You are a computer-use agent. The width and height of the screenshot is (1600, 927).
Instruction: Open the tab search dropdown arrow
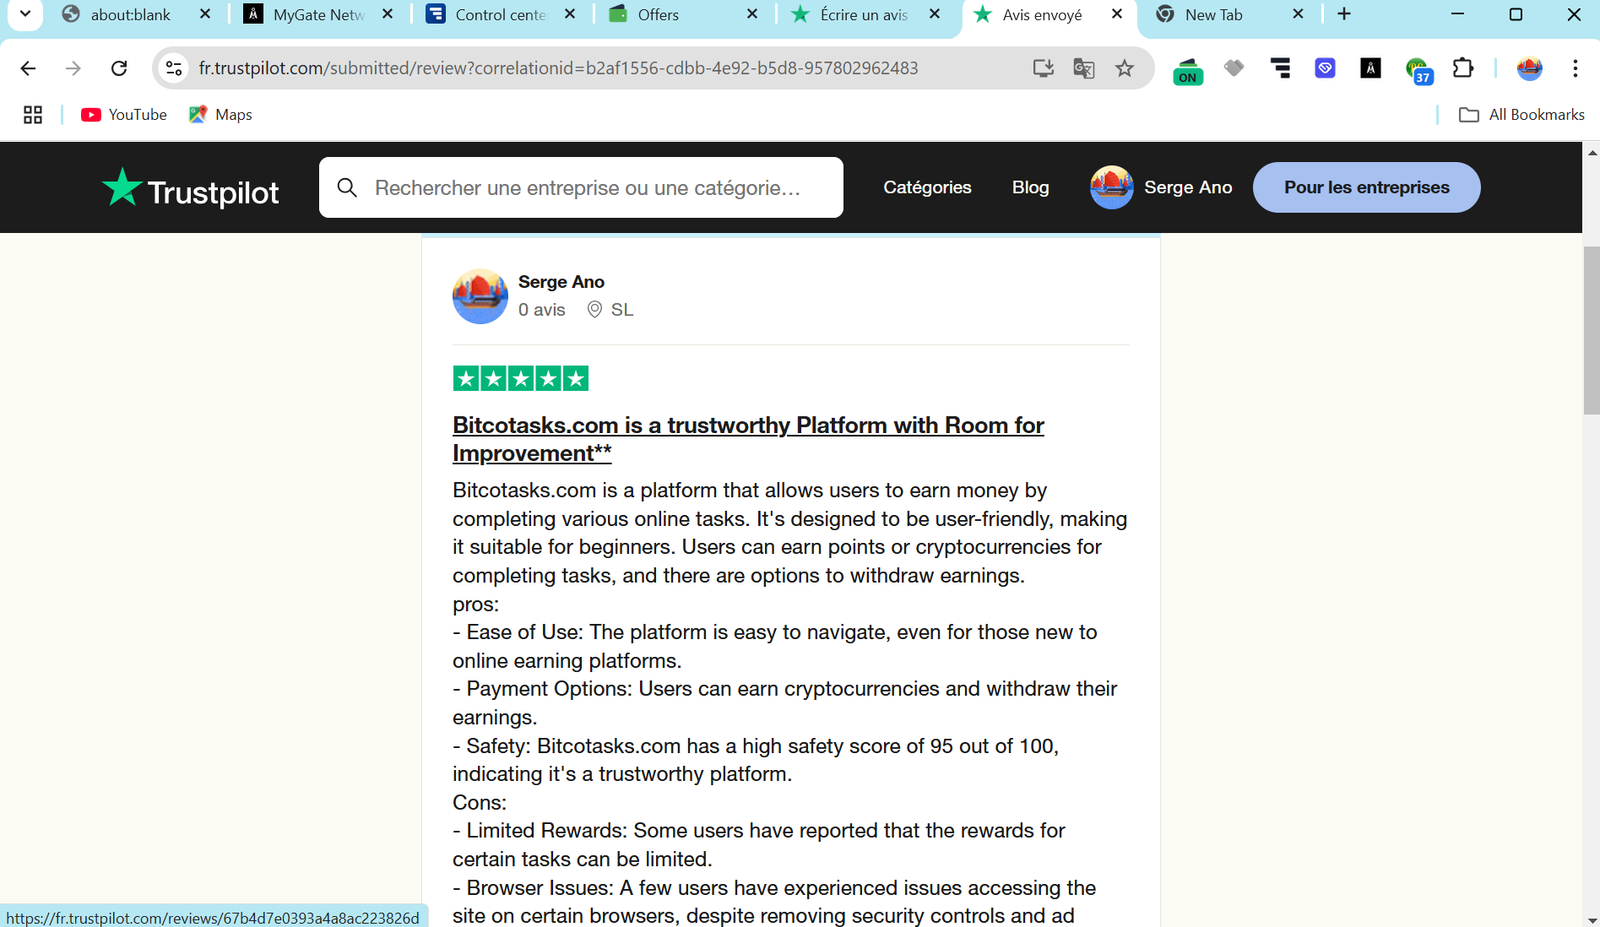tap(25, 14)
